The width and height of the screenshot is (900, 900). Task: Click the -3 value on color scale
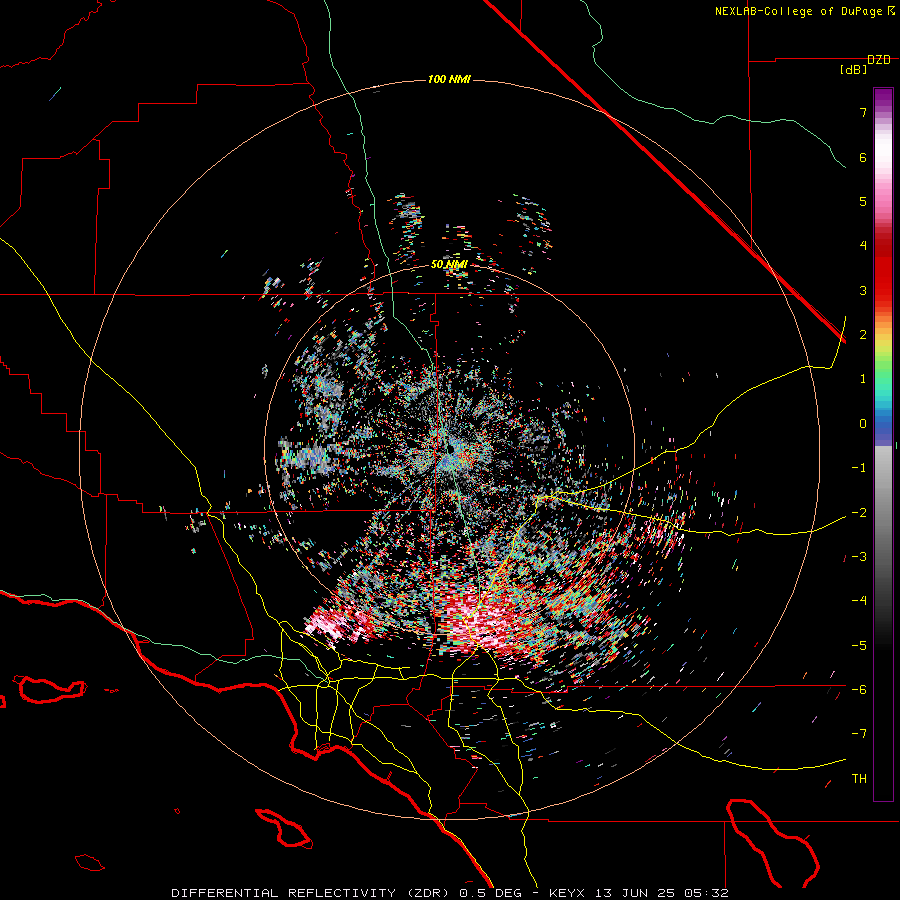(859, 557)
